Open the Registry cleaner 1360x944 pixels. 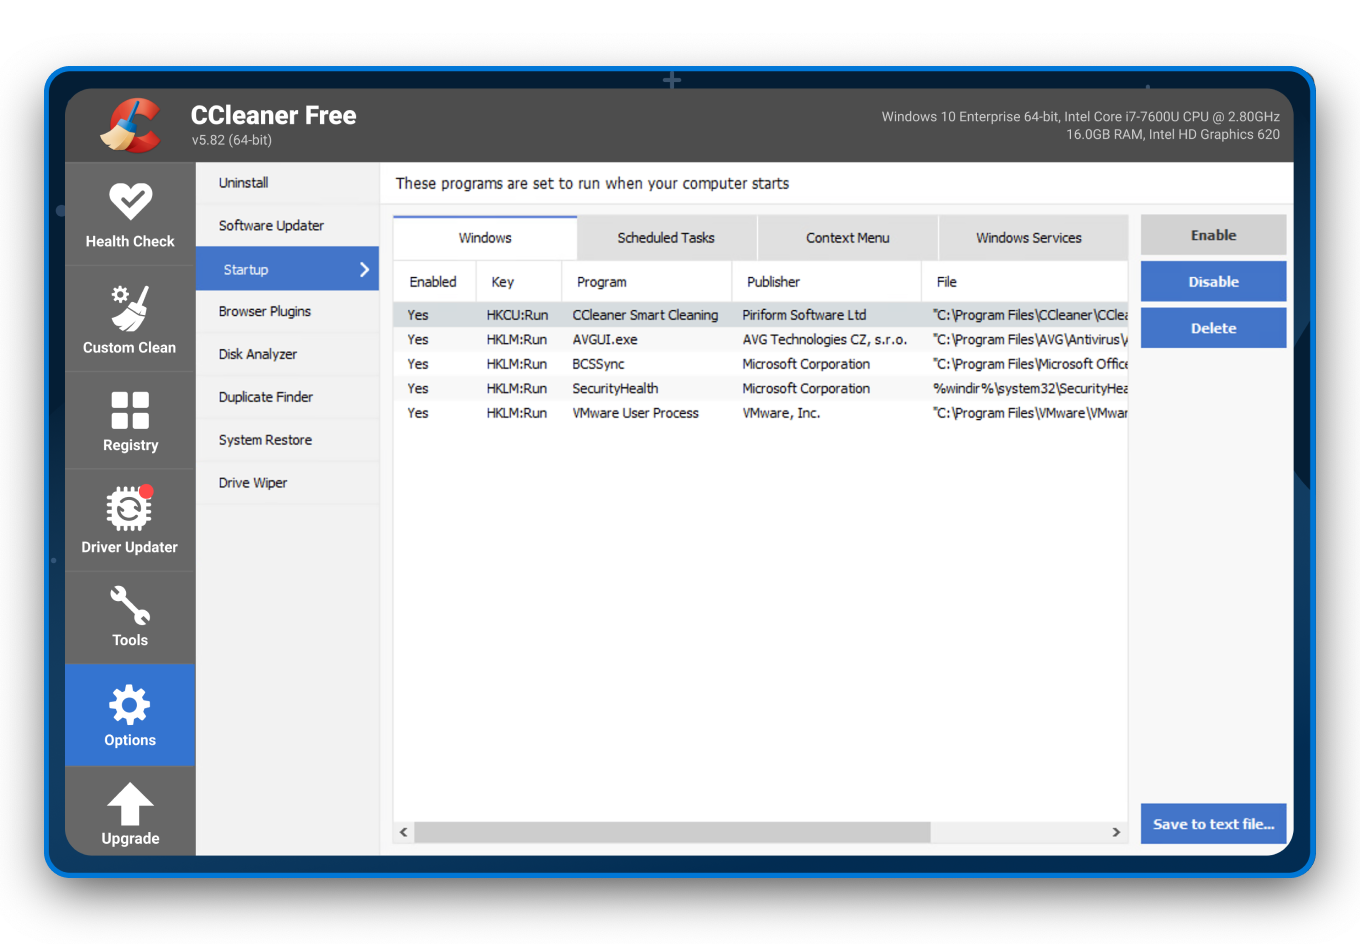click(130, 419)
